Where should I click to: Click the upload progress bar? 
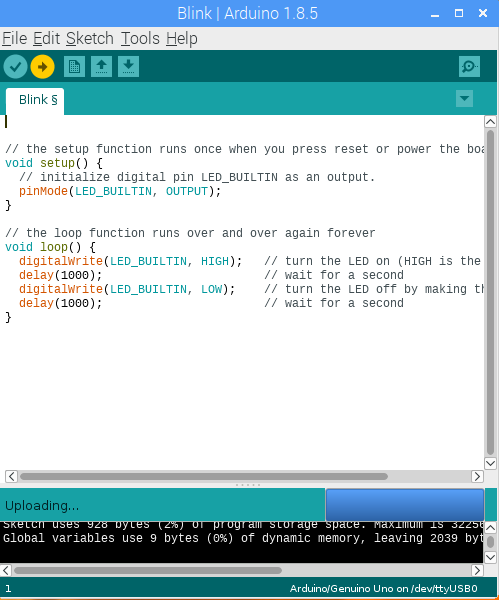(x=405, y=505)
